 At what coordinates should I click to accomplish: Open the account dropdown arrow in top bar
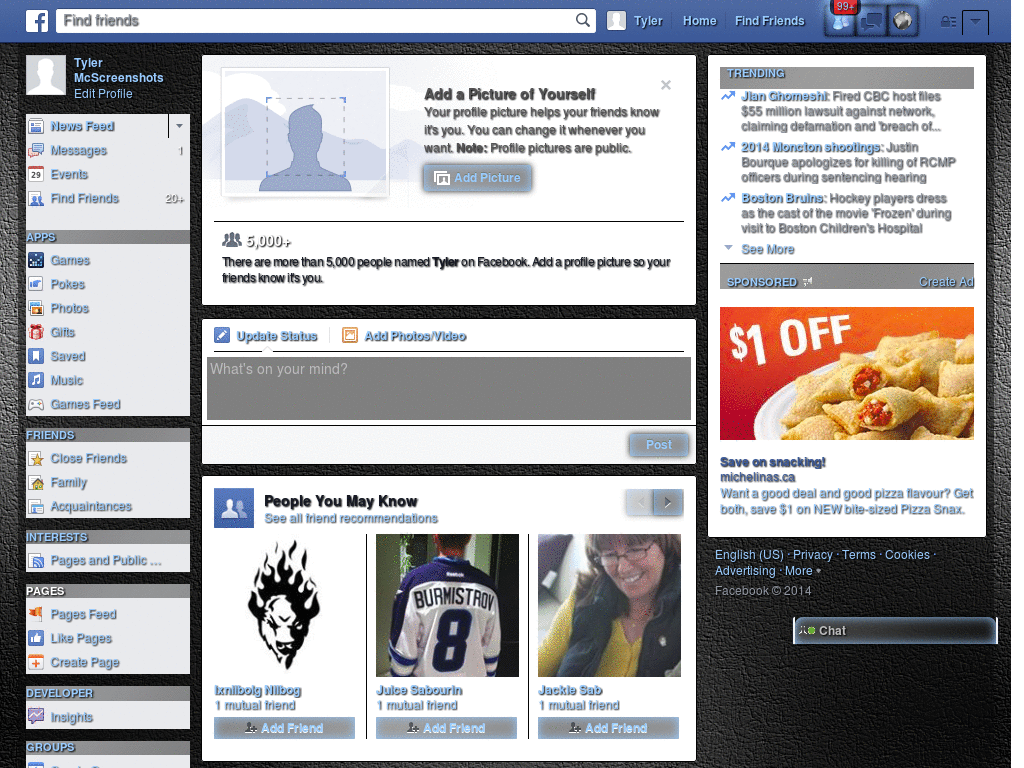[975, 22]
